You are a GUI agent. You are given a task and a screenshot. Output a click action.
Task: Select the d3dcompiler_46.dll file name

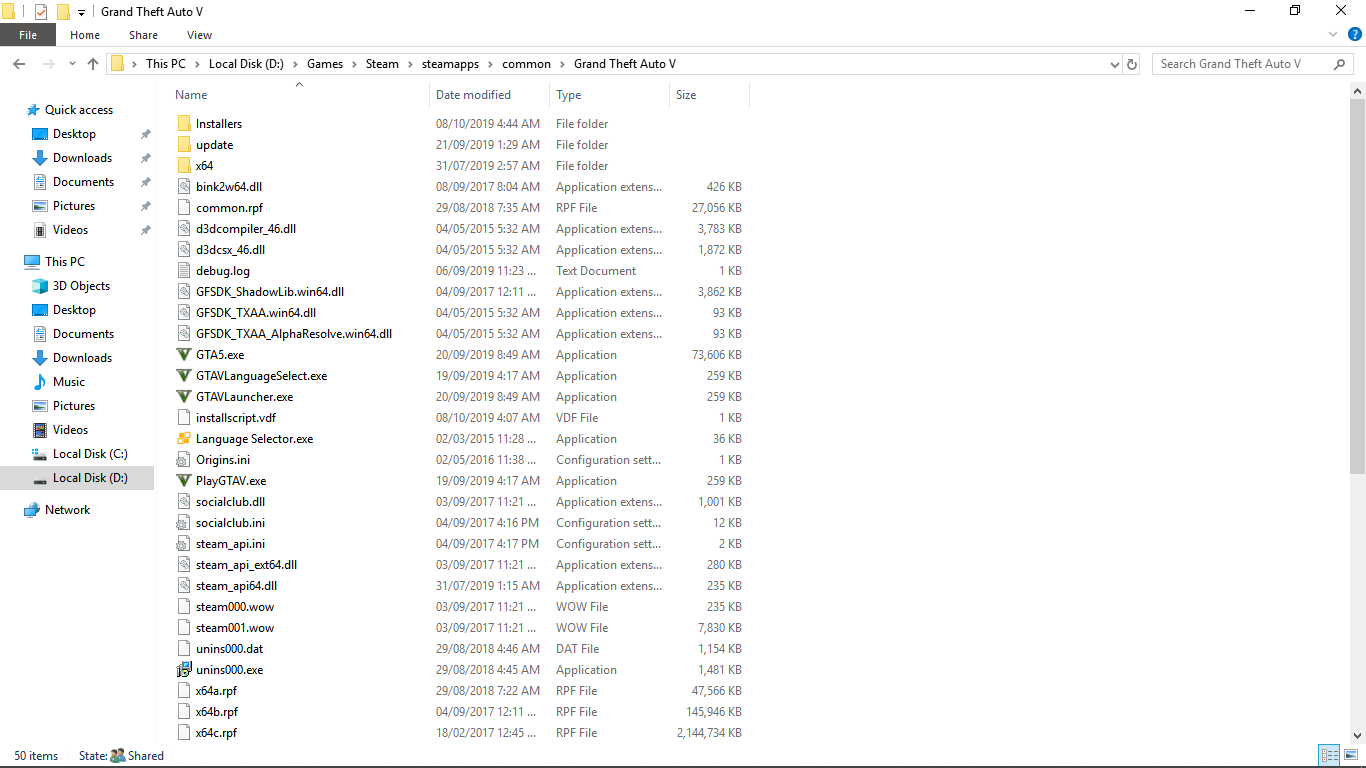pos(246,229)
